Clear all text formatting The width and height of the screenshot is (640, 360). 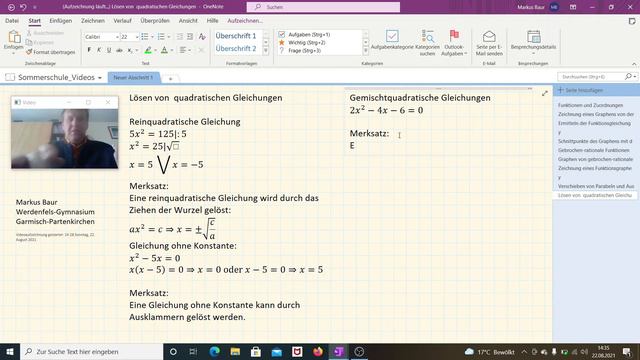pyautogui.click(x=202, y=37)
